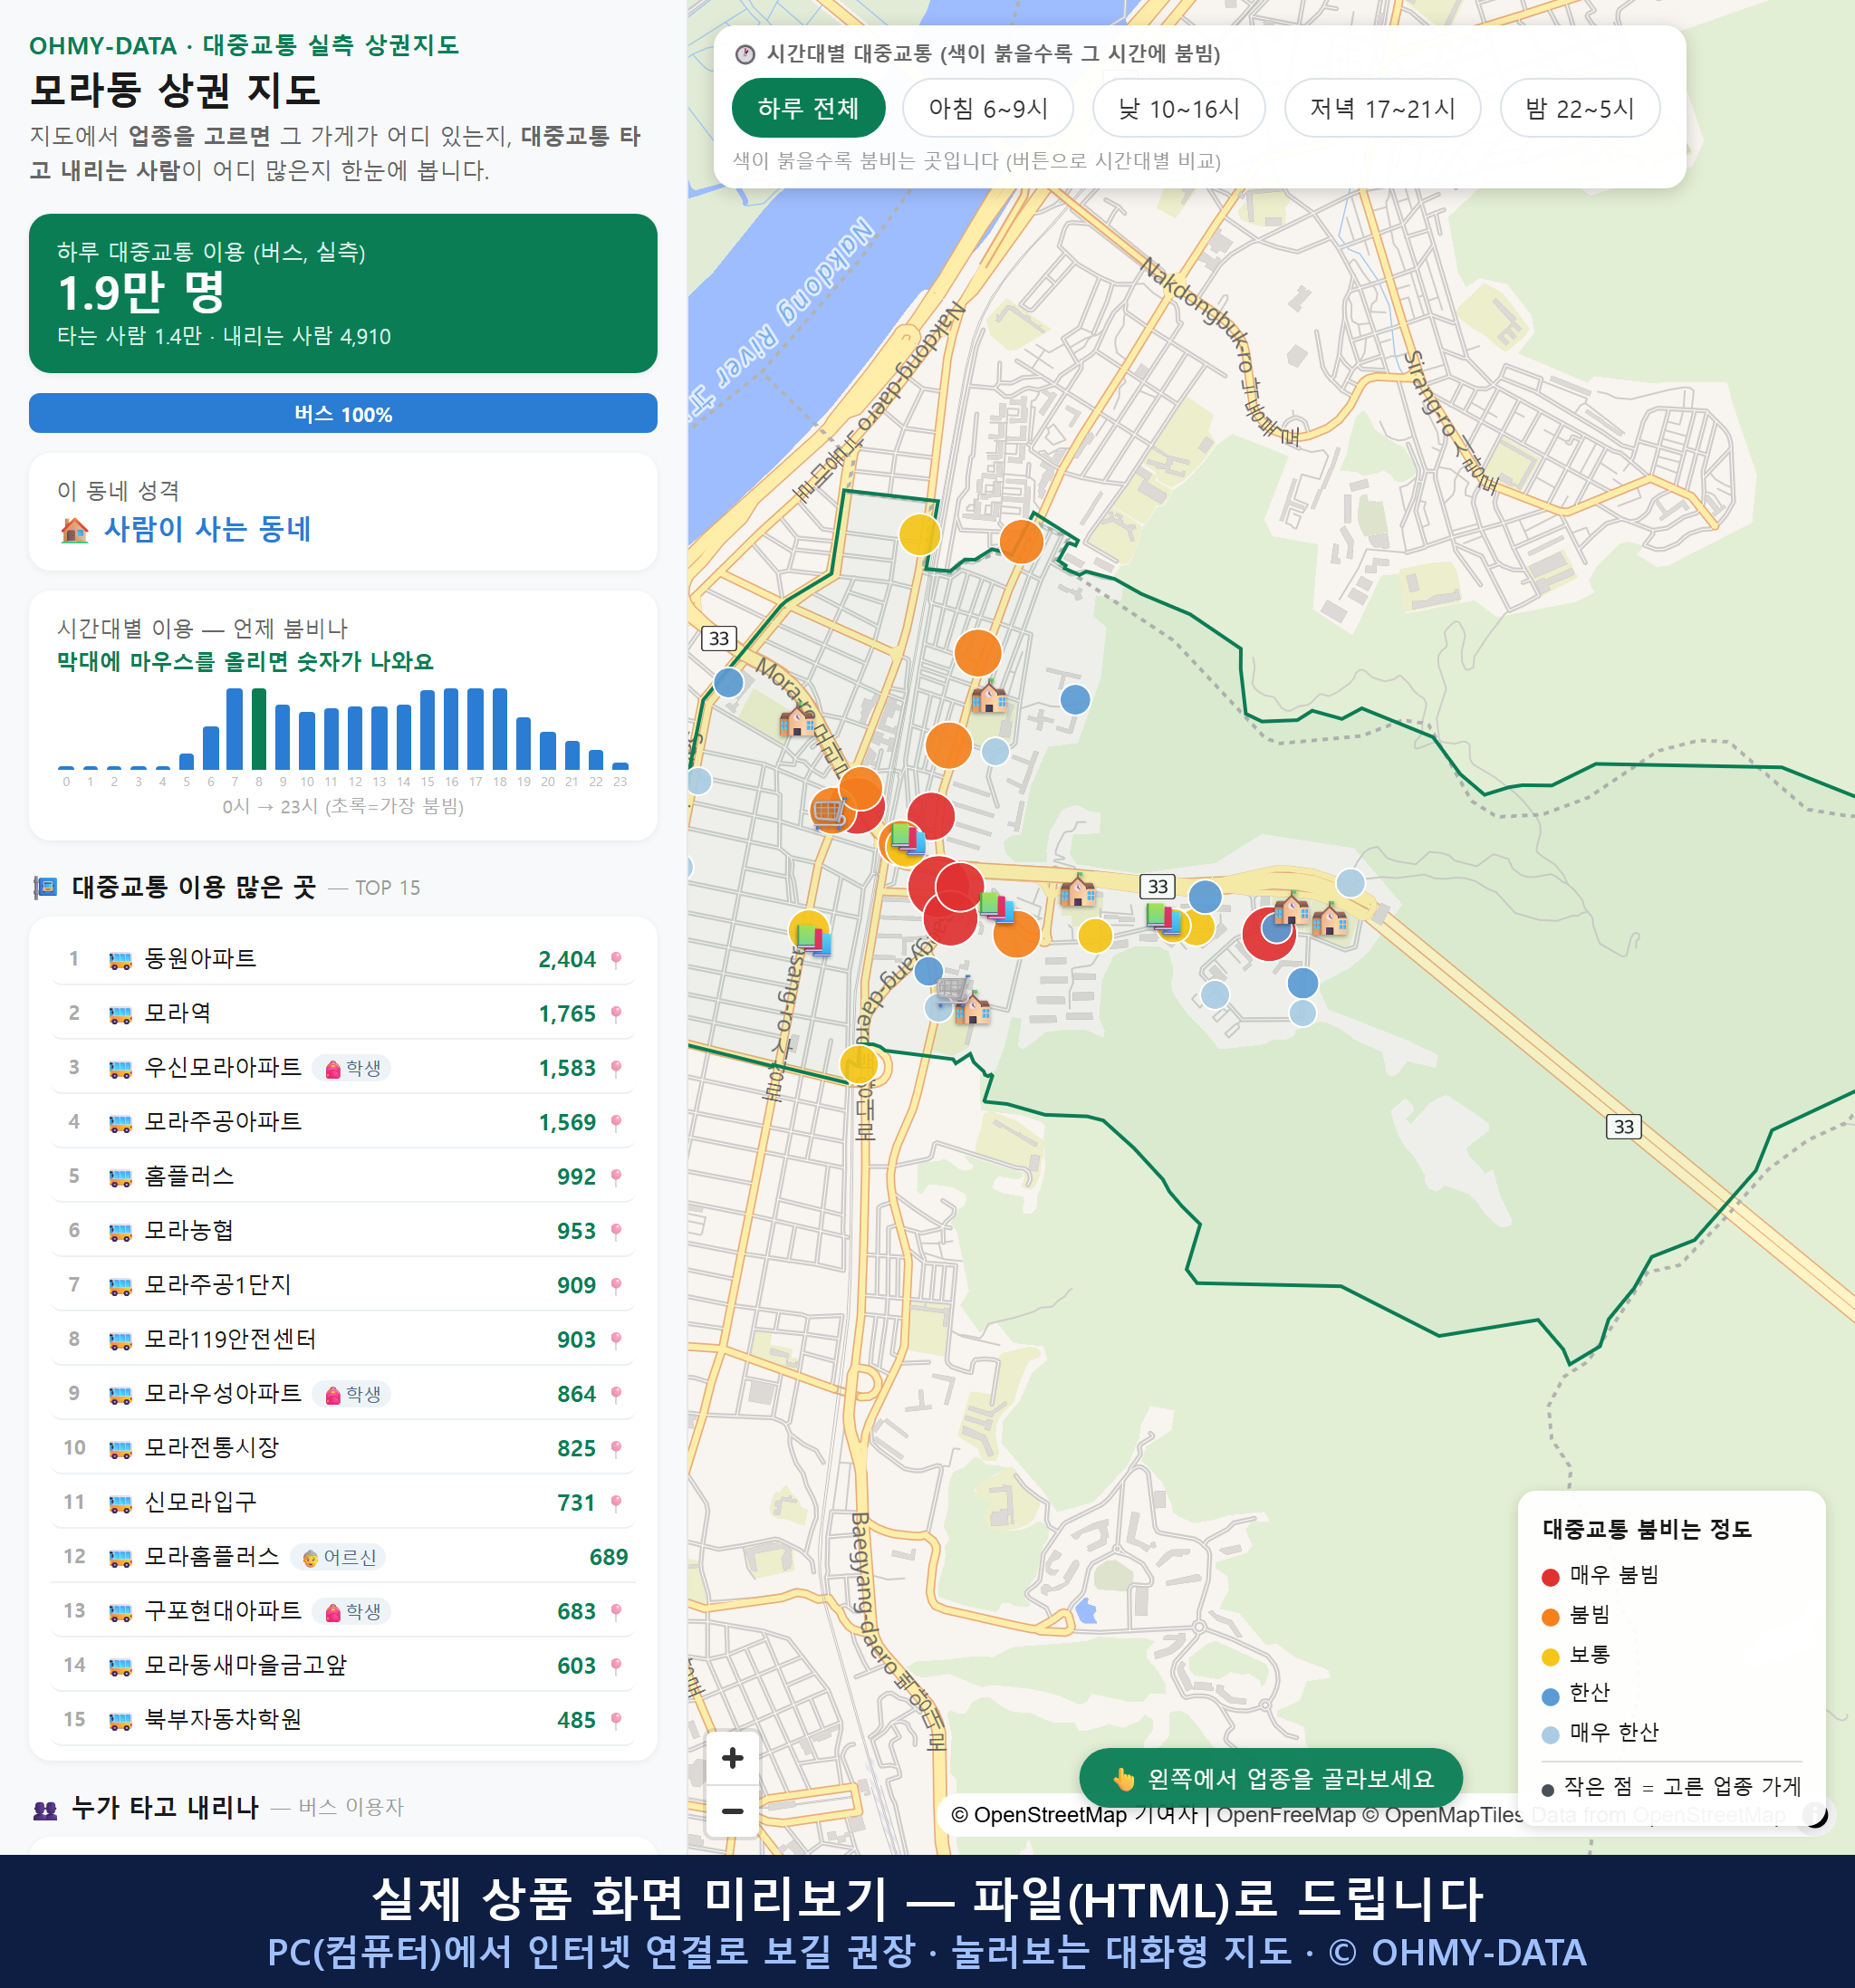The image size is (1855, 1988).
Task: Click the 보통 yellow legend swatch
Action: pyautogui.click(x=1550, y=1657)
